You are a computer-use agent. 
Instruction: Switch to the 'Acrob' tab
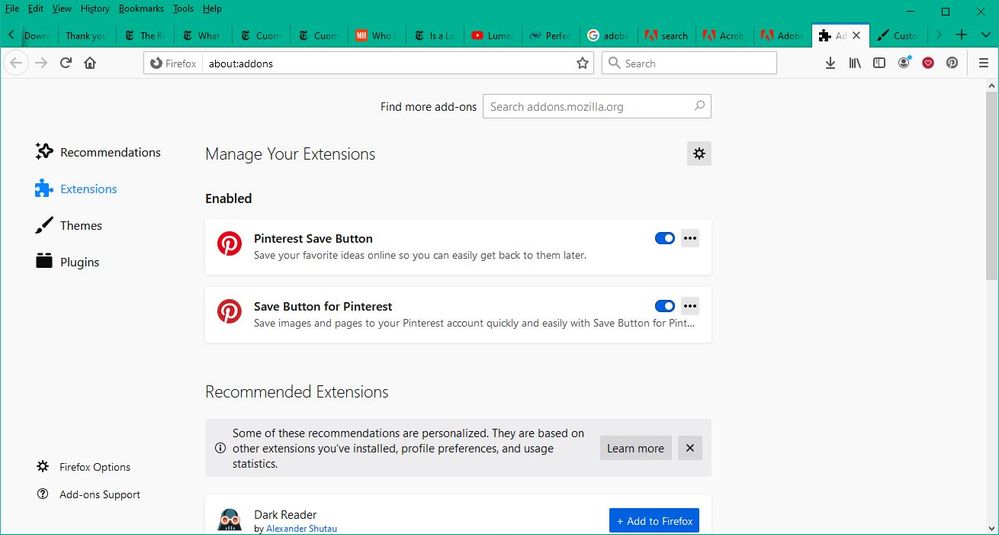coord(724,36)
